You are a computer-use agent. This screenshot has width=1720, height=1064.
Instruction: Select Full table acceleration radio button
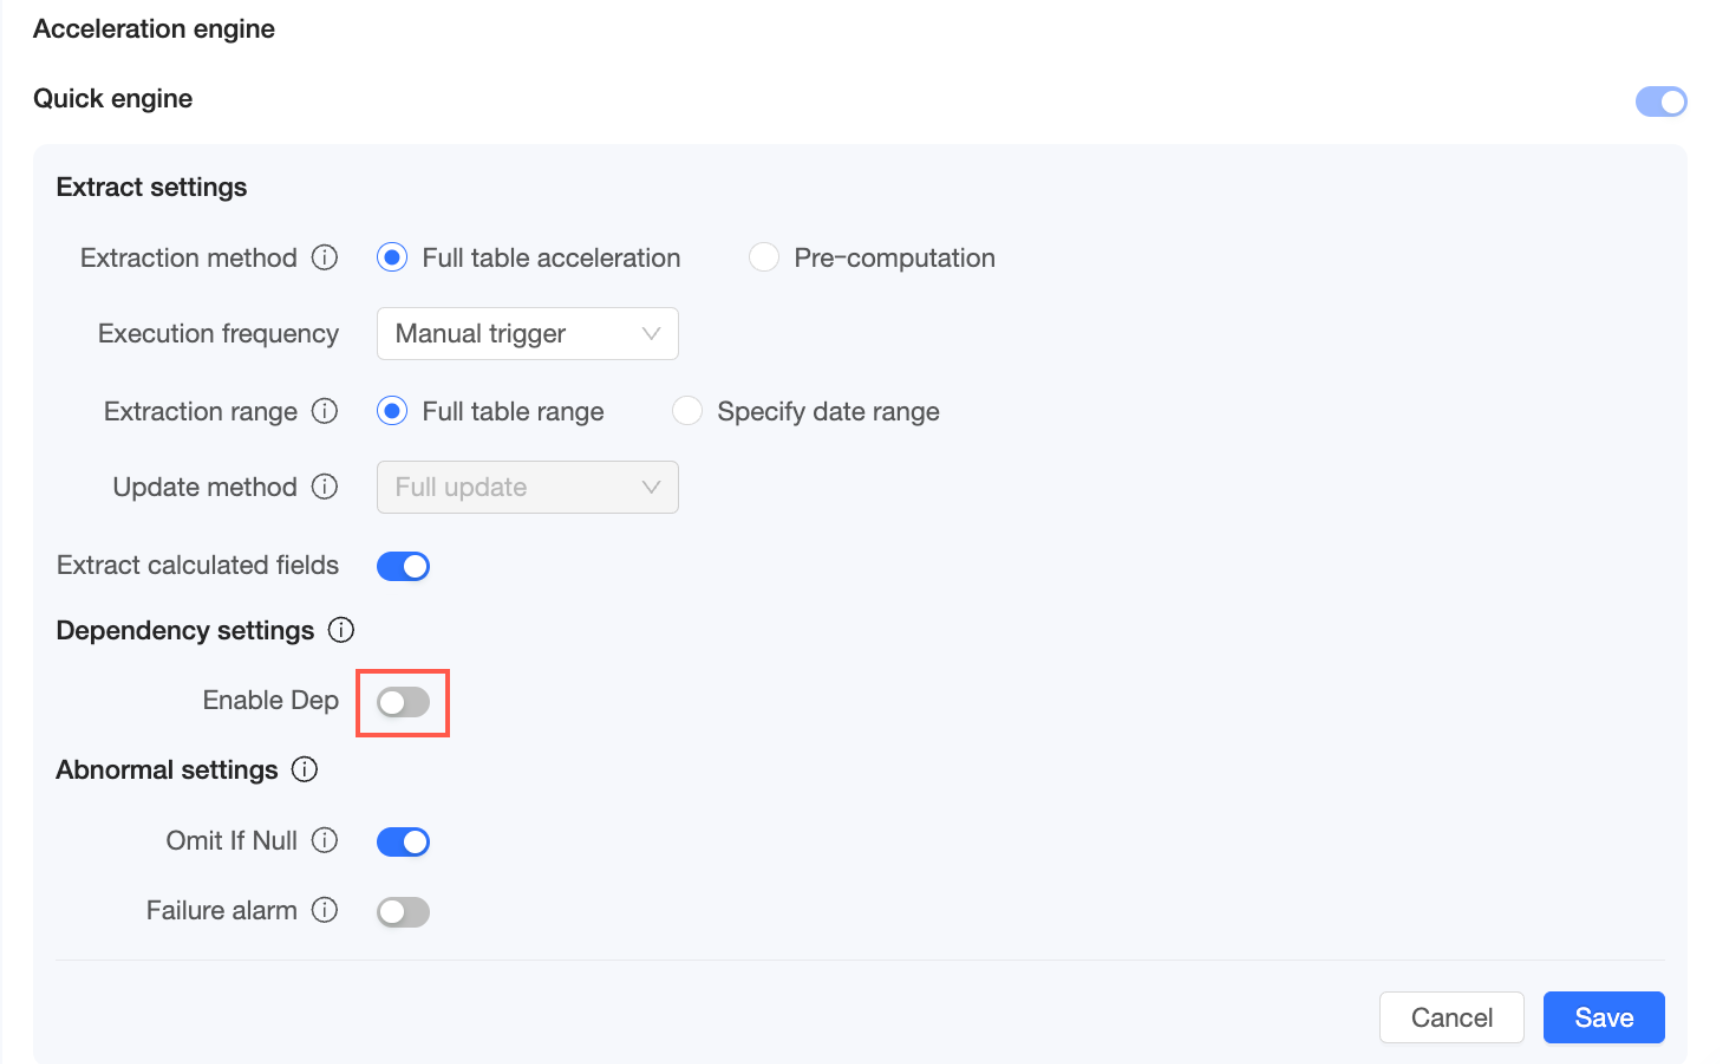(x=392, y=258)
